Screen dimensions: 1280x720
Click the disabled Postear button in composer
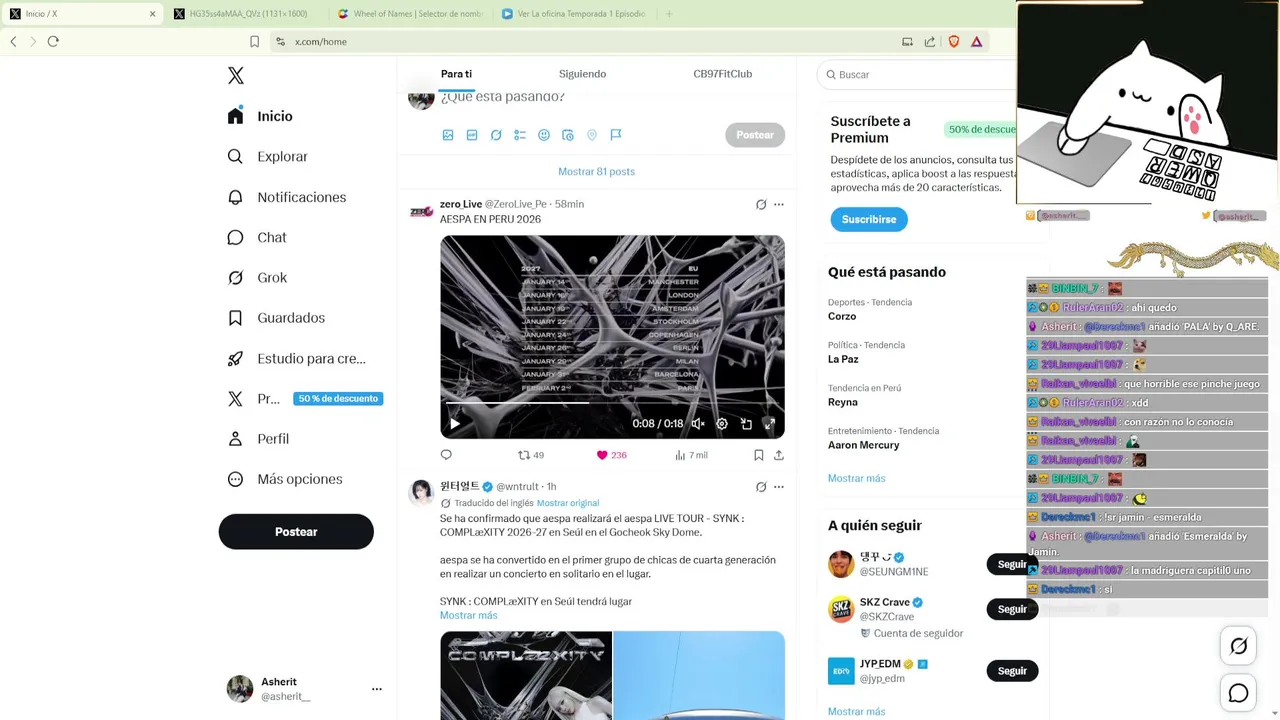(x=755, y=135)
